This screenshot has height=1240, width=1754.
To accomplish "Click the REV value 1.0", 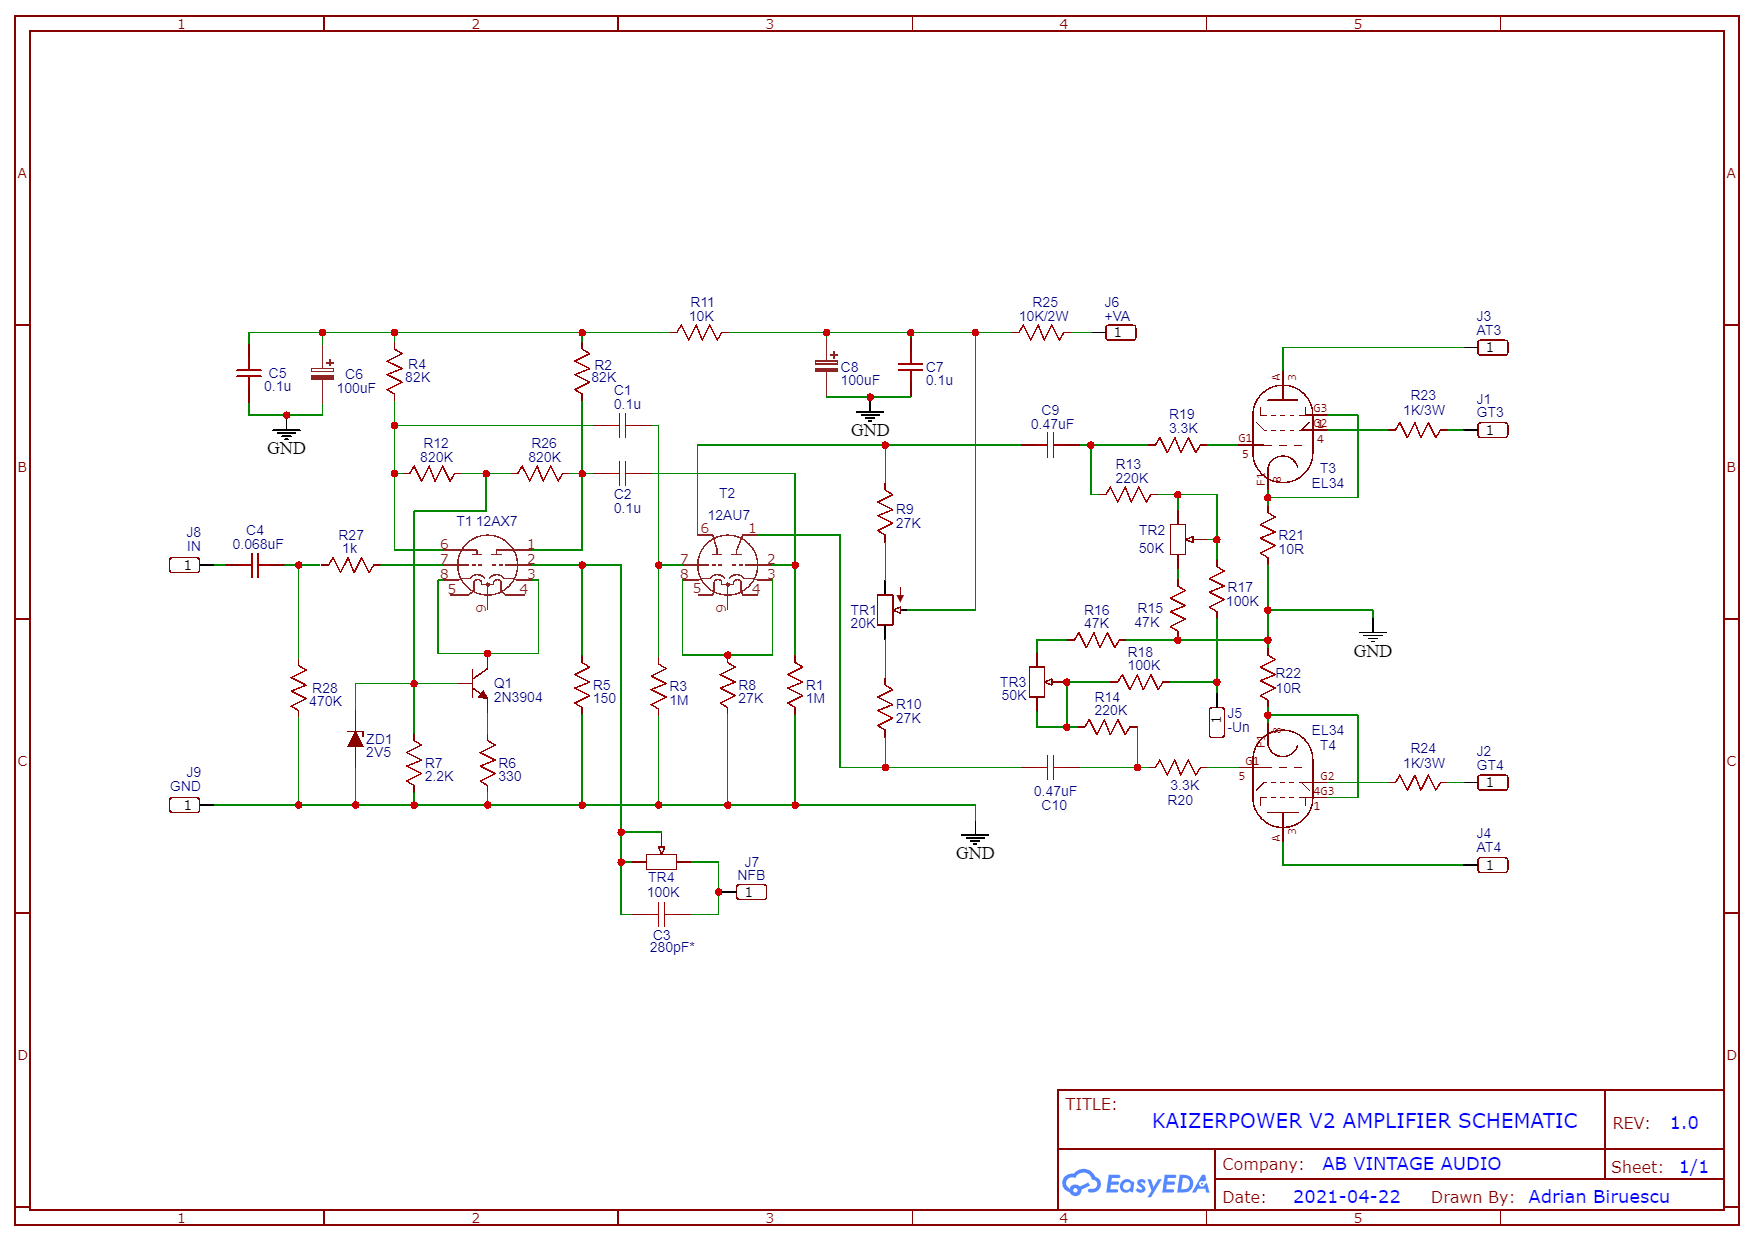I will (x=1684, y=1123).
